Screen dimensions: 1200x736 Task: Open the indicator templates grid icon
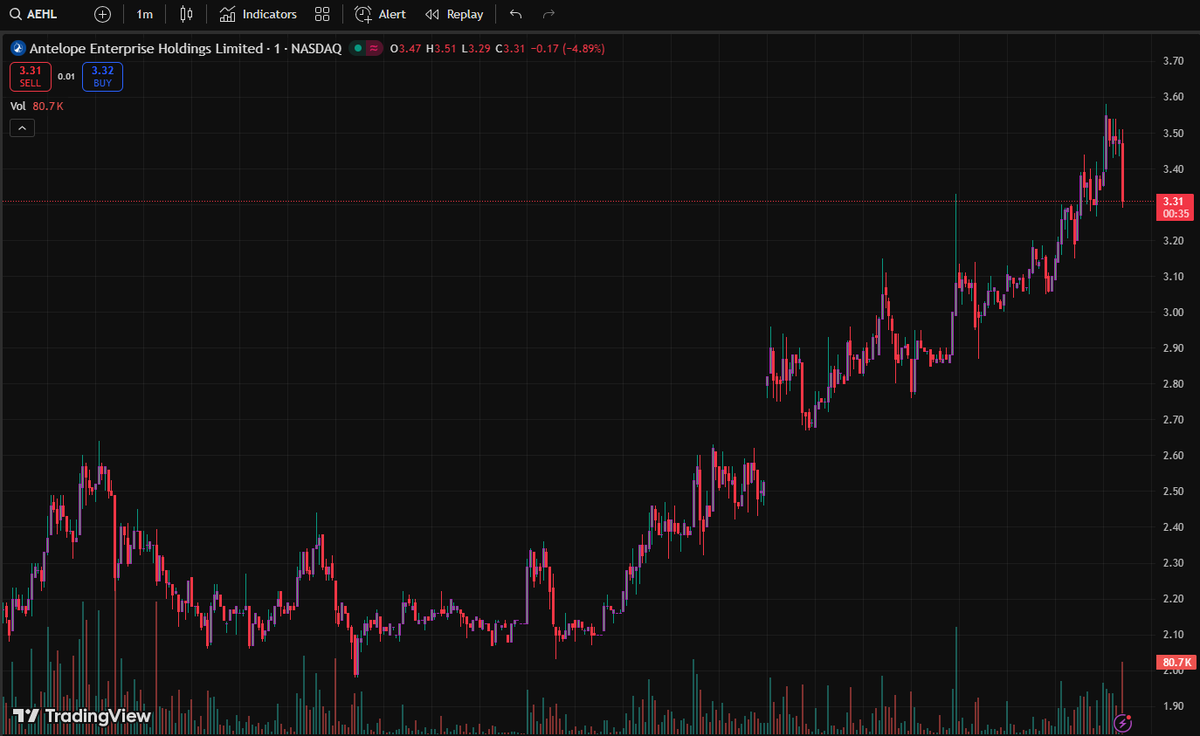[321, 14]
